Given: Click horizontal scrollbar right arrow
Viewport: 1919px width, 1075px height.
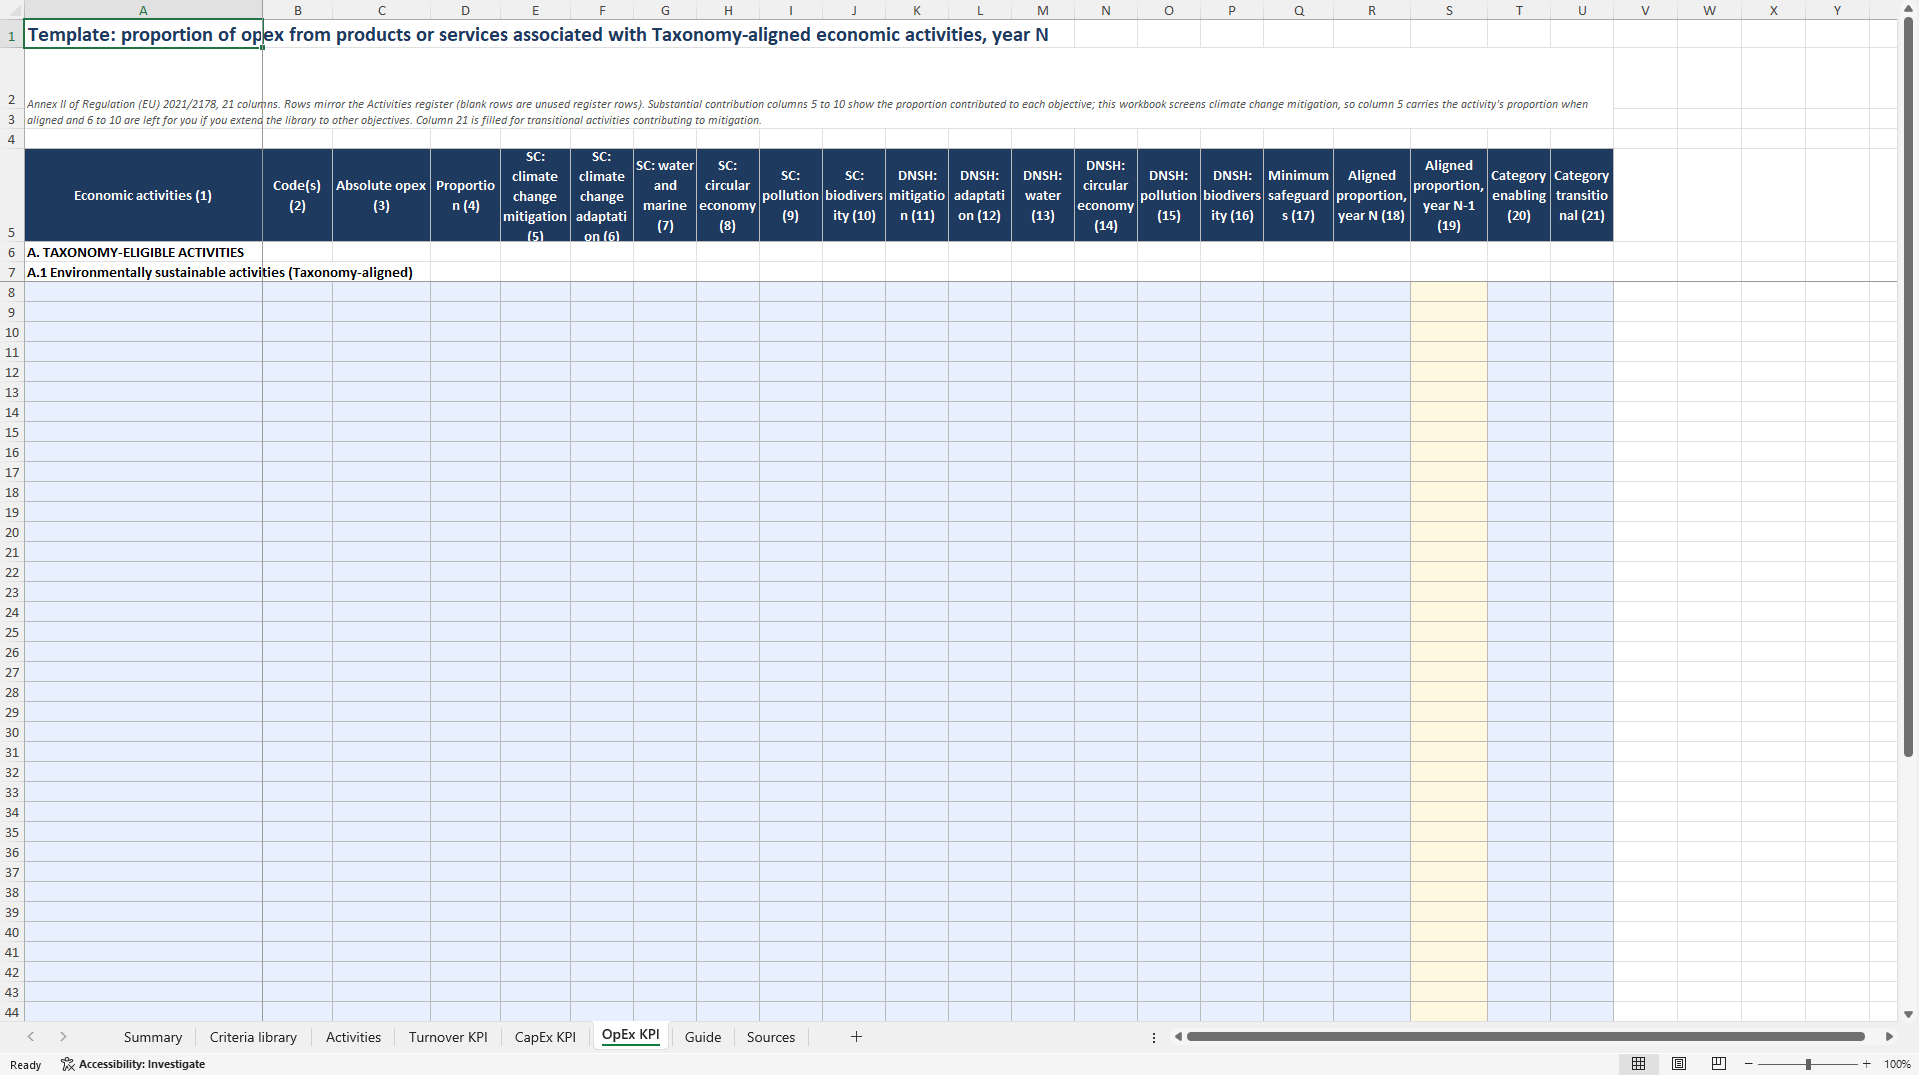Looking at the screenshot, I should (1889, 1037).
